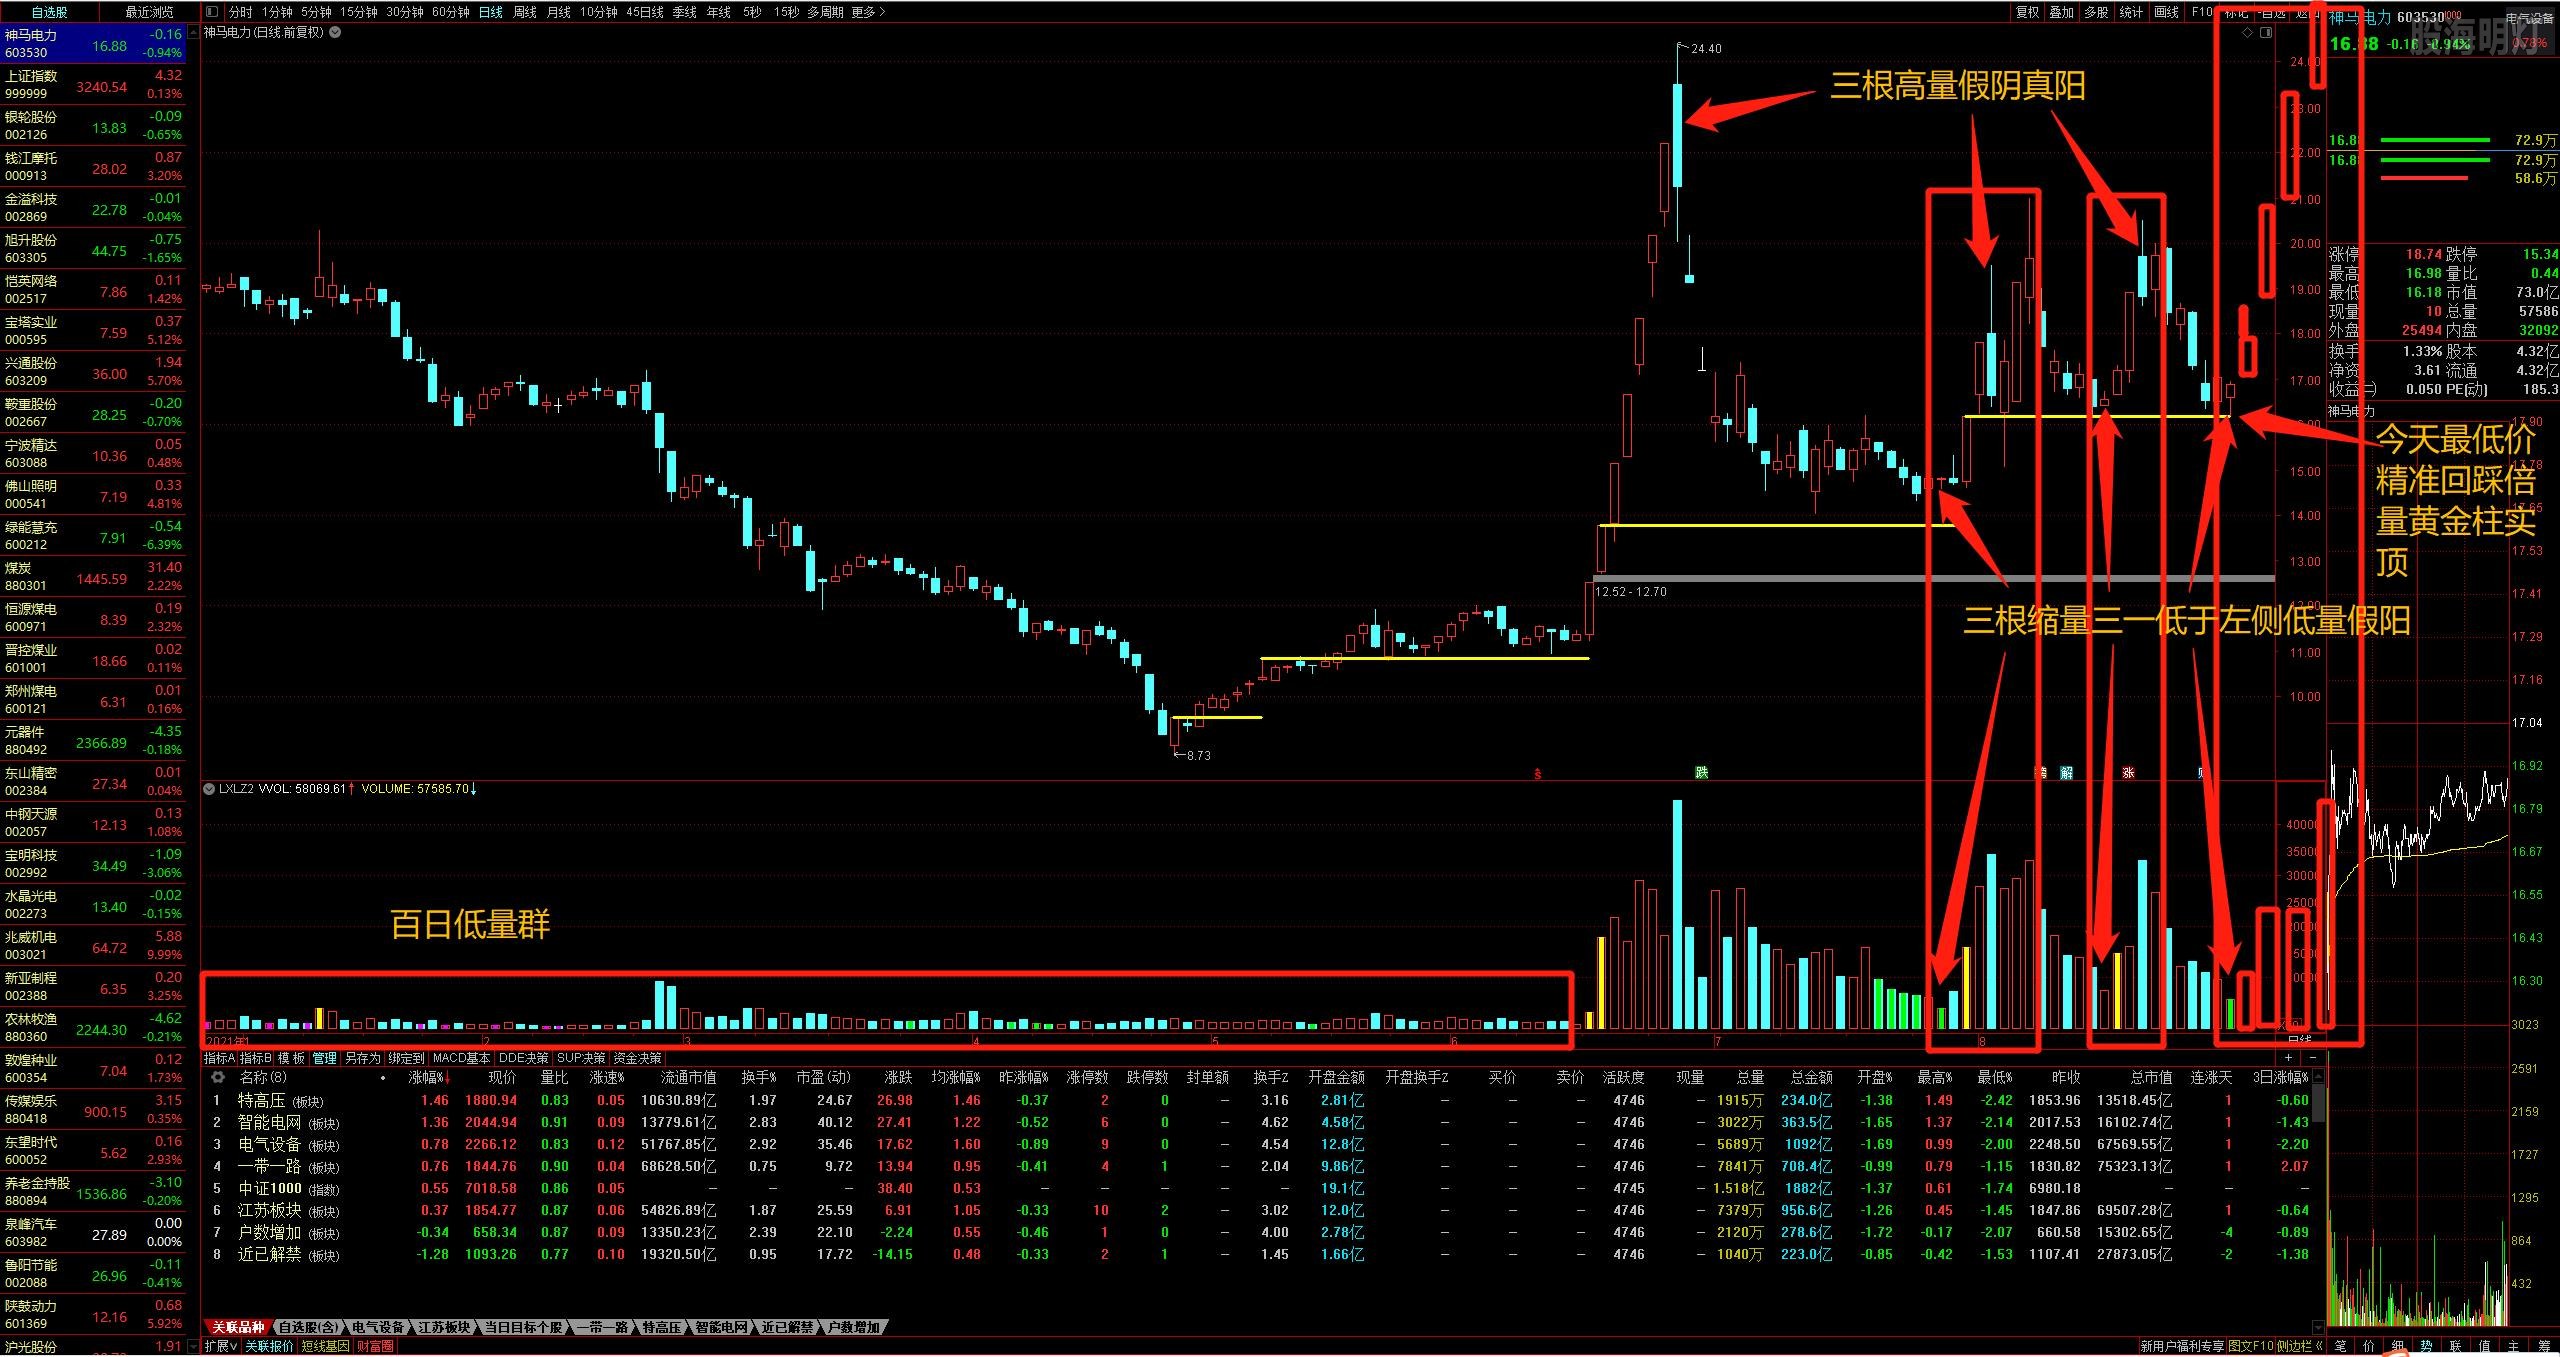2560x1357 pixels.
Task: Expand the 更多 periods menu
Action: [868, 12]
